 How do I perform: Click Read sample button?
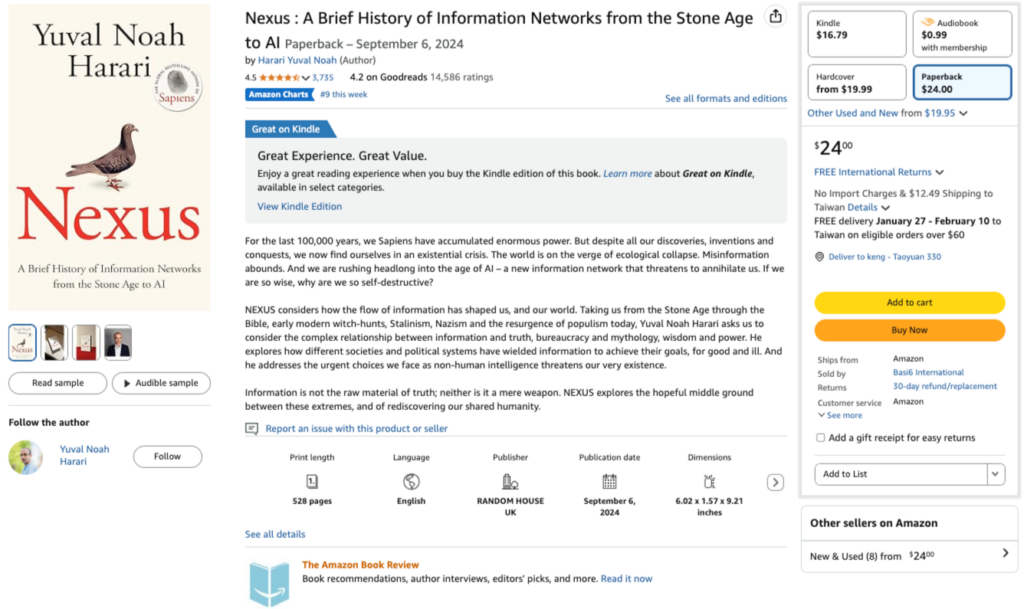tap(57, 383)
